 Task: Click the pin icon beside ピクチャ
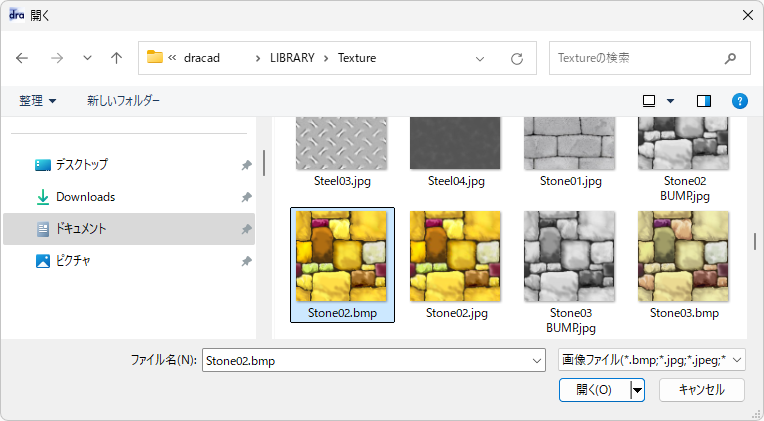[247, 261]
